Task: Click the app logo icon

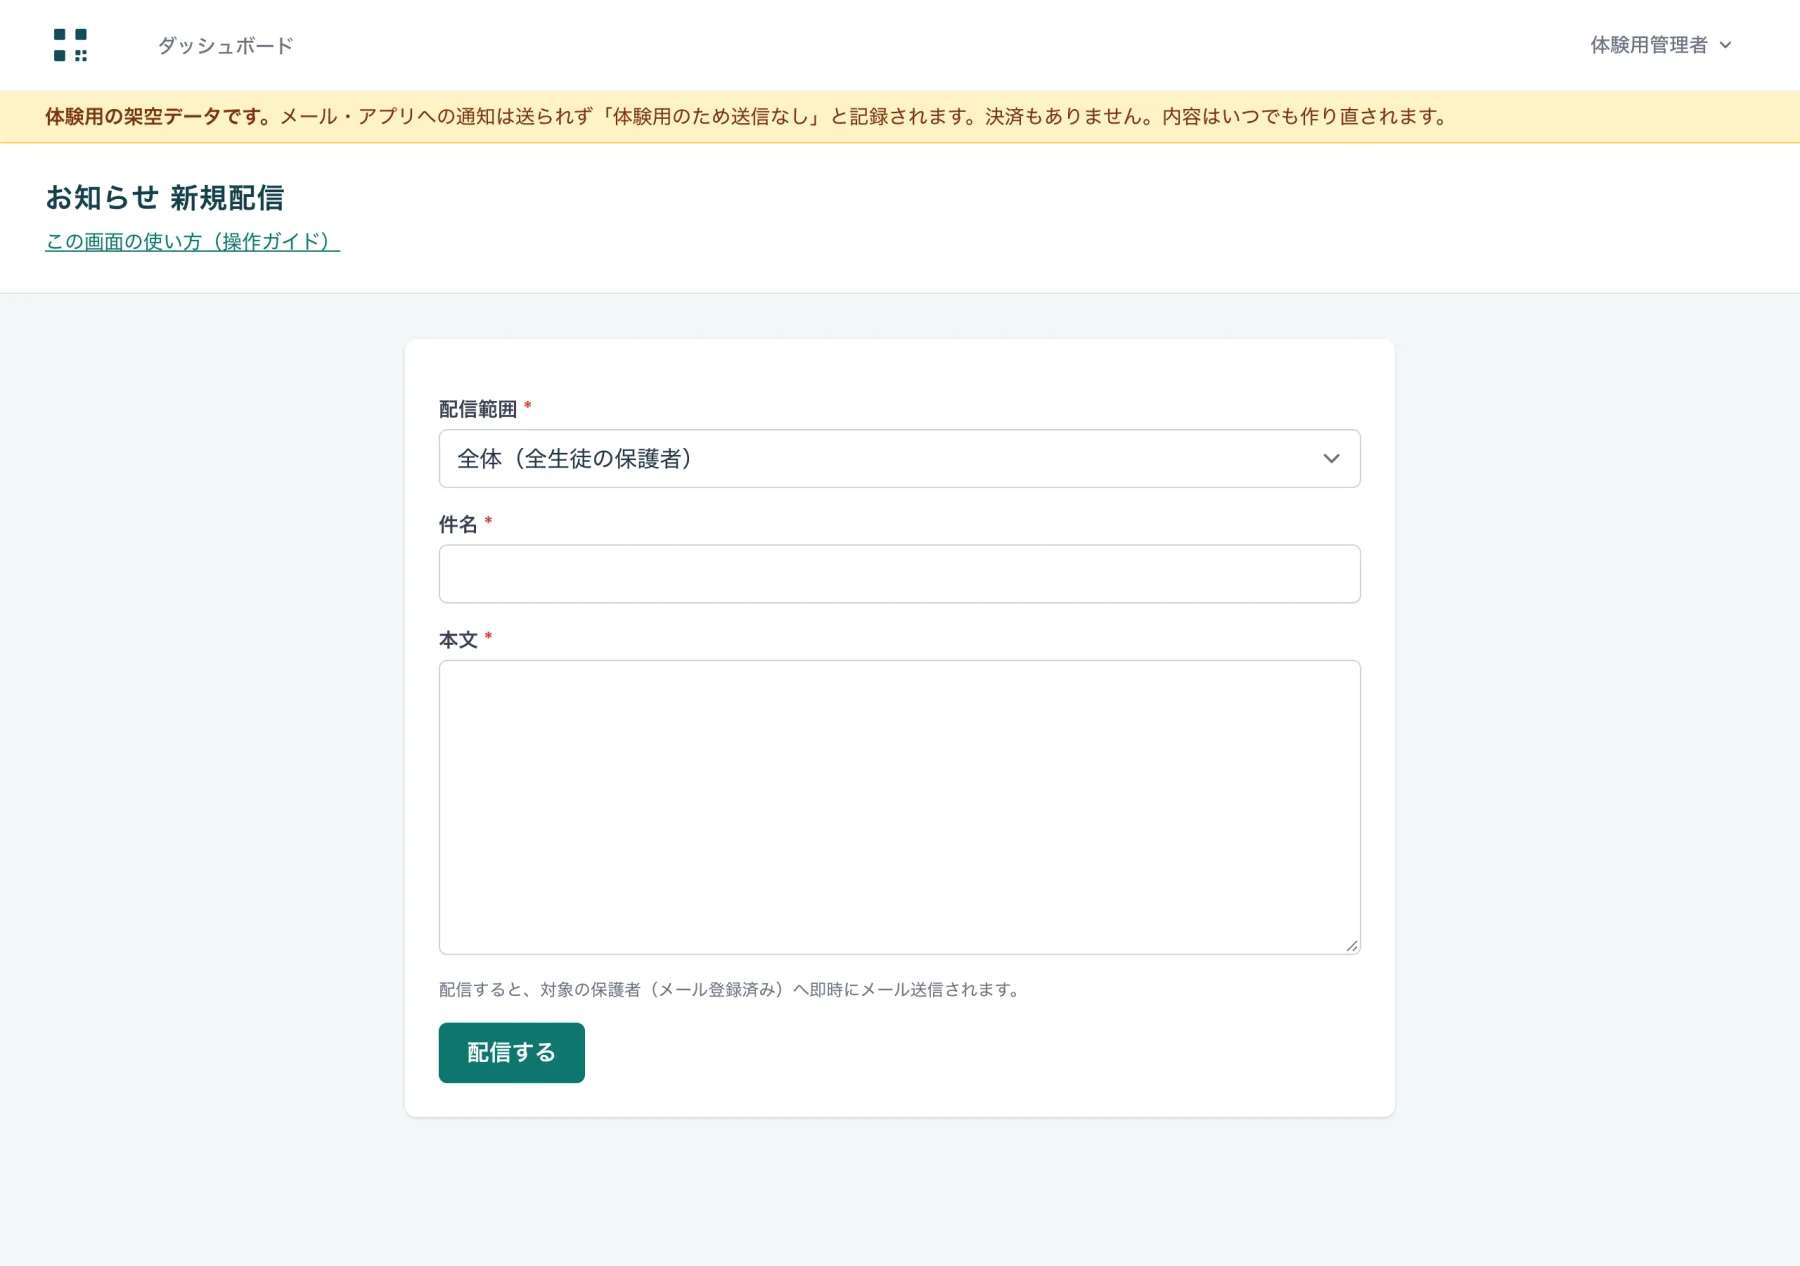Action: [x=70, y=45]
